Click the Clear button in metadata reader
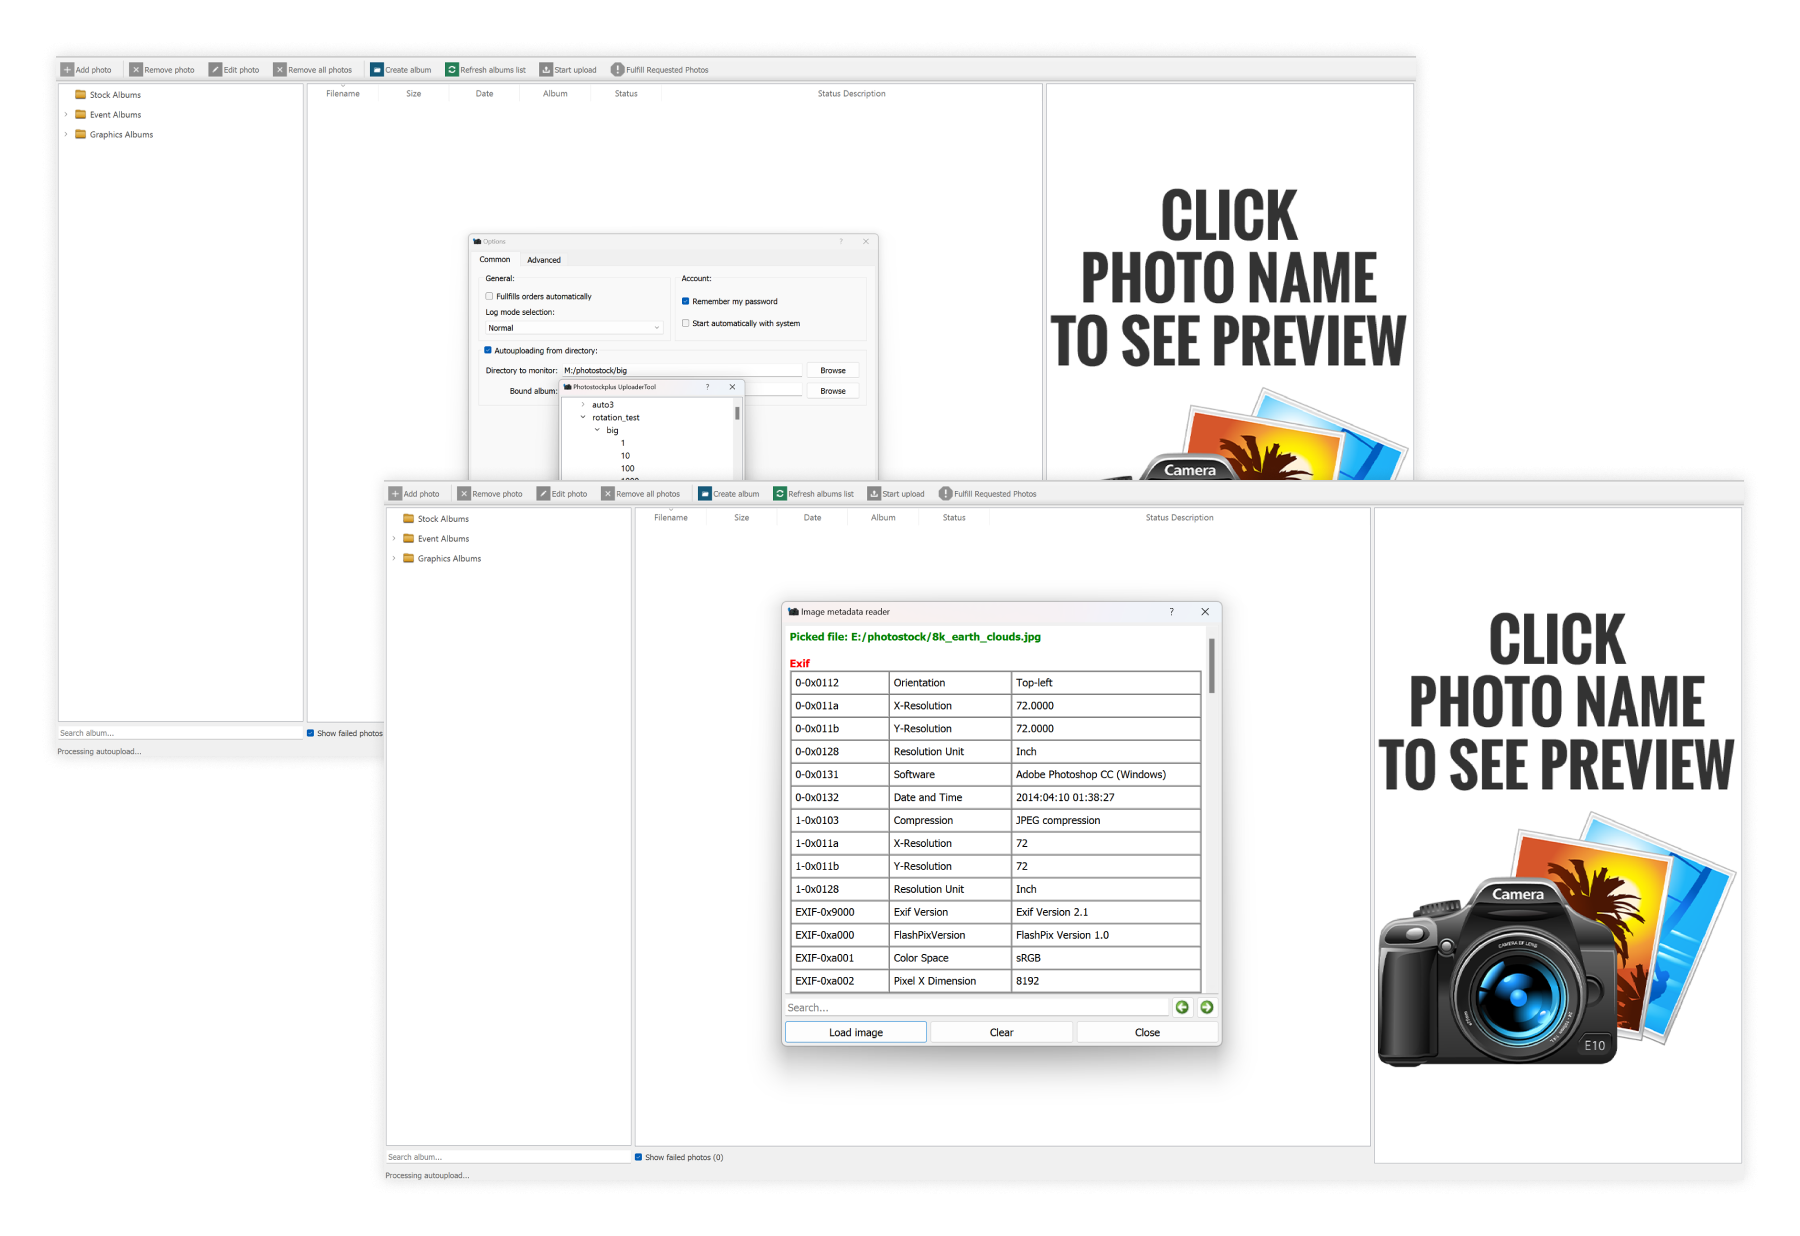Screen dimensions: 1800x1236 click(x=1001, y=1033)
